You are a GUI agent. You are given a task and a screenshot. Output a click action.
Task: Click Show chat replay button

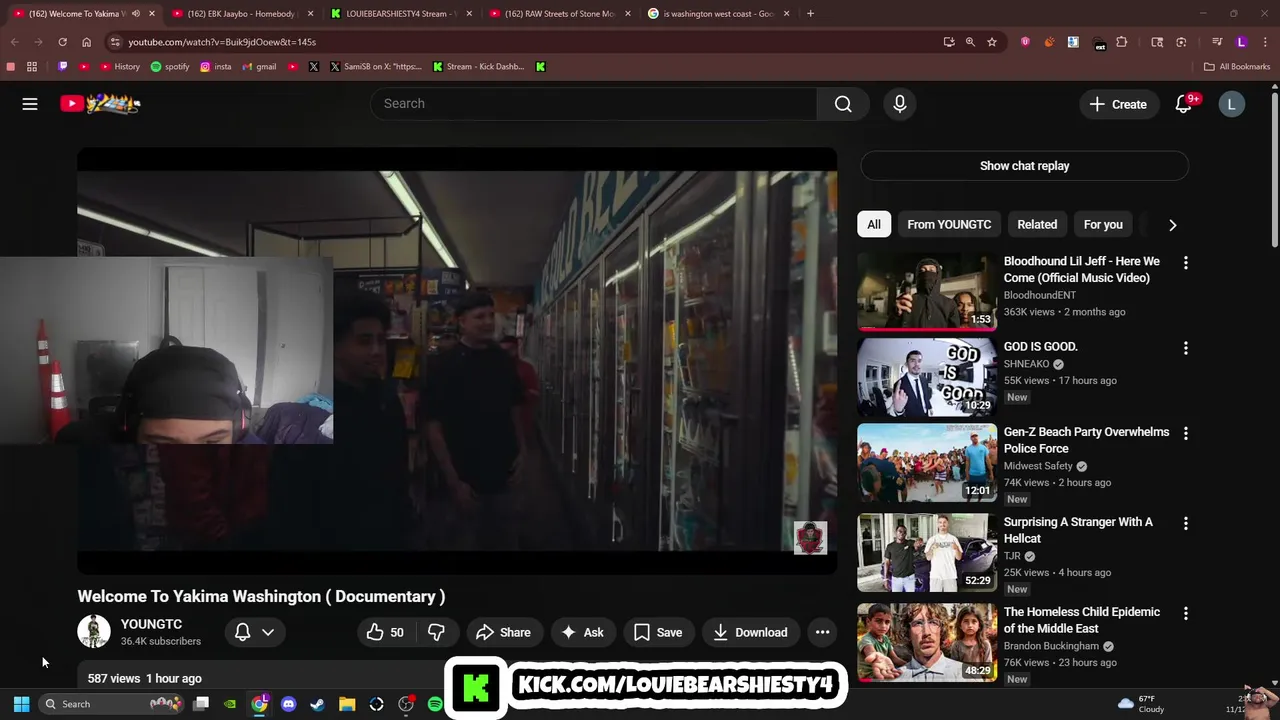pyautogui.click(x=1024, y=166)
